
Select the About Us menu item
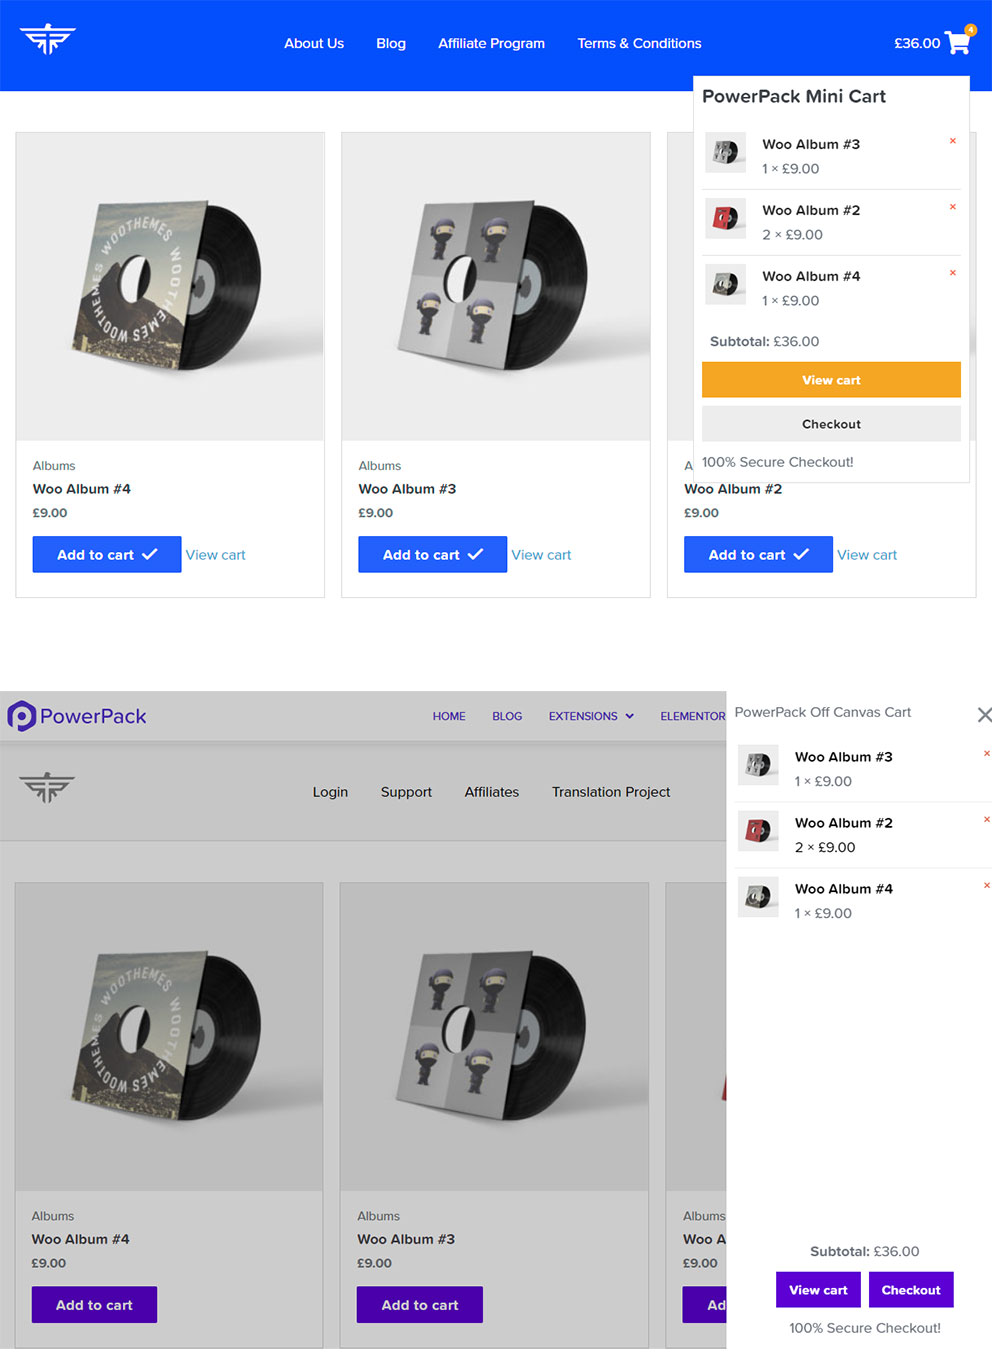pyautogui.click(x=313, y=43)
